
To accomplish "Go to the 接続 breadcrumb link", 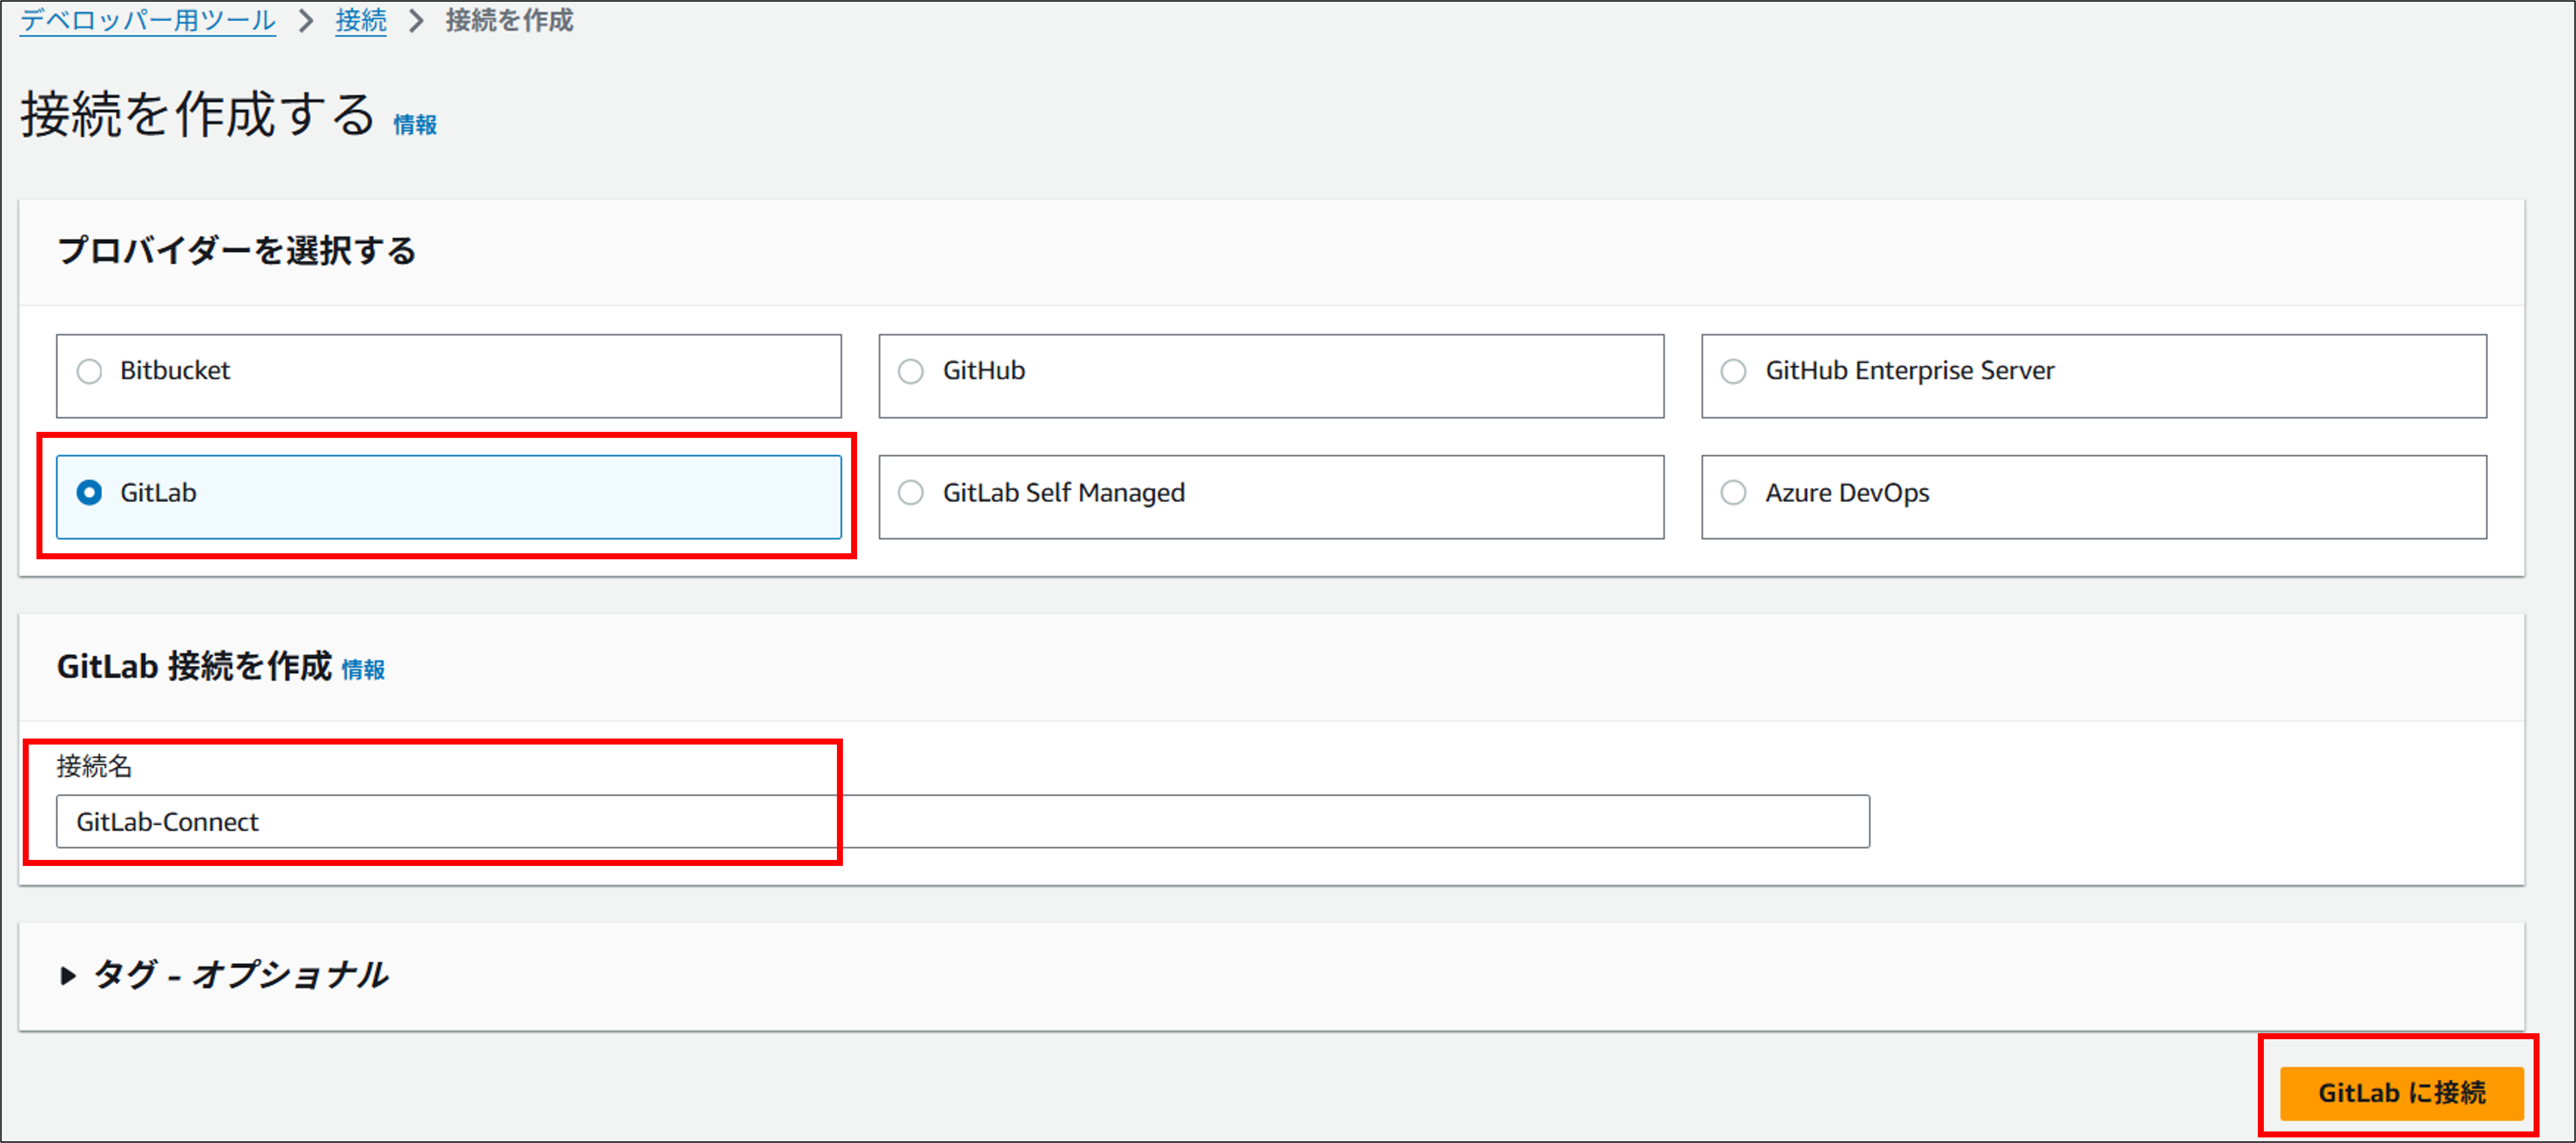I will click(x=361, y=20).
